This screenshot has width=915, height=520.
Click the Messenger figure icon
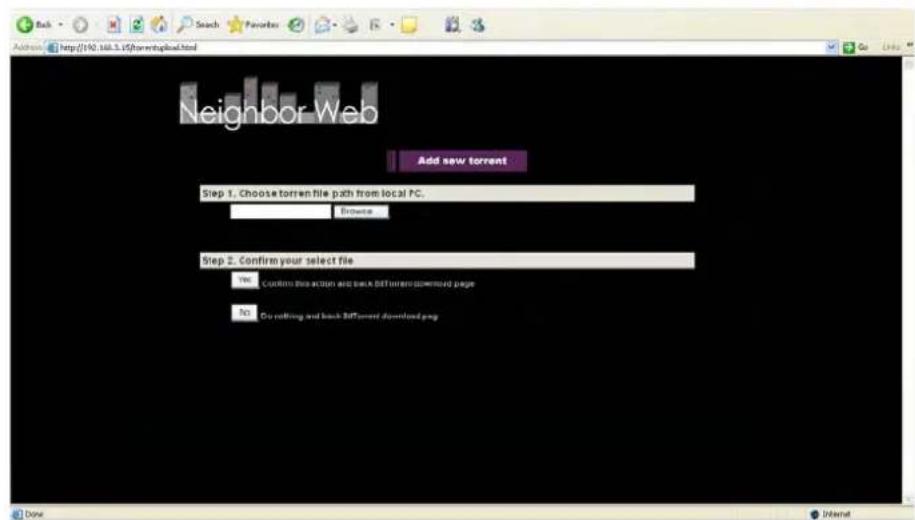click(x=478, y=25)
